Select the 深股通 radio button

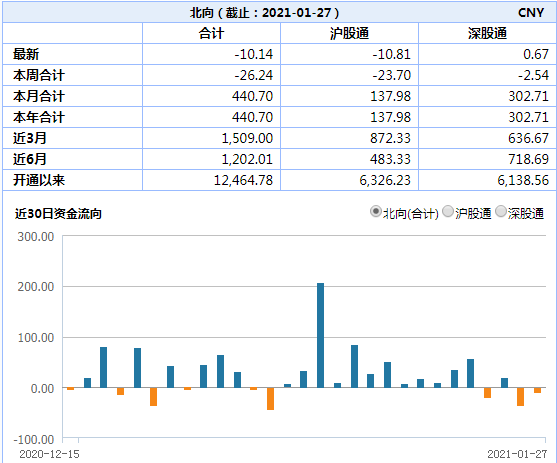coord(501,211)
